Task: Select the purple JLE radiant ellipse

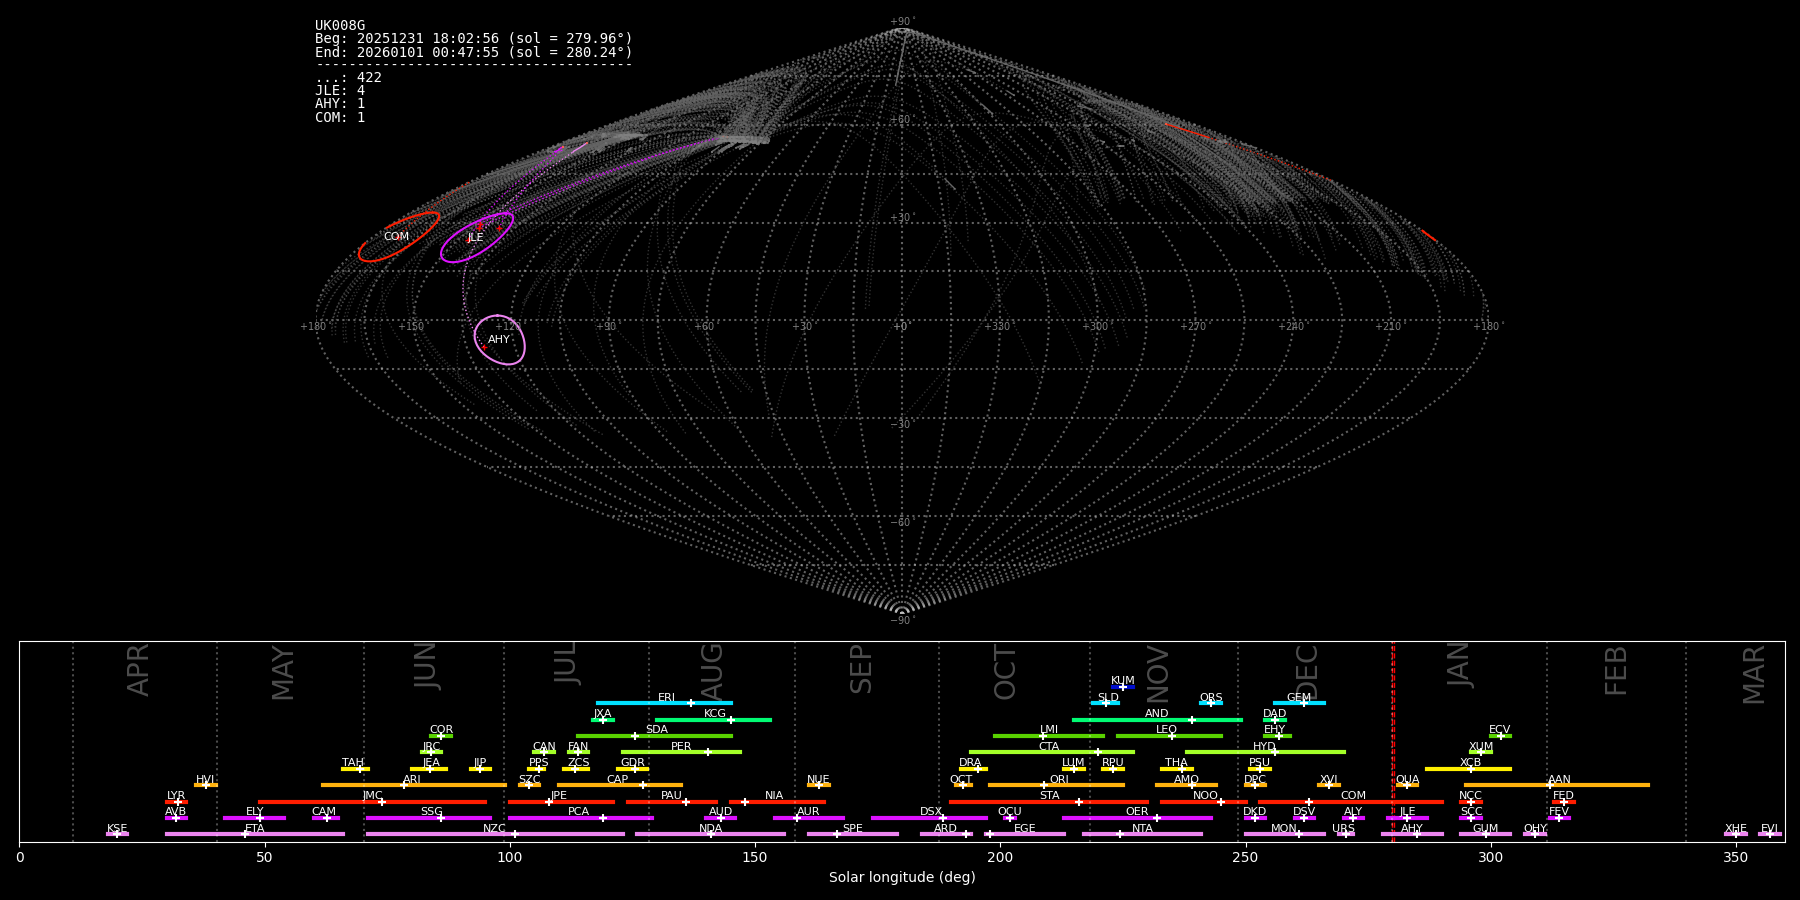Action: click(x=476, y=238)
